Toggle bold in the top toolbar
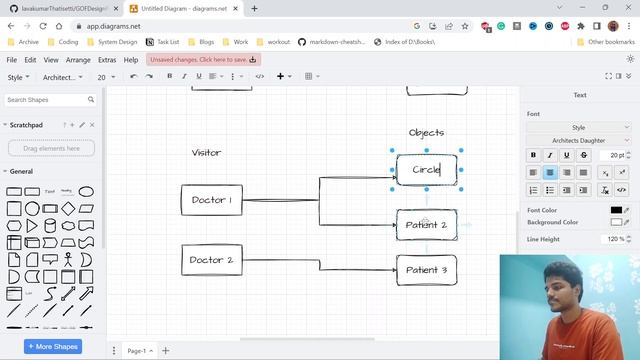Image resolution: width=640 pixels, height=360 pixels. (x=170, y=76)
